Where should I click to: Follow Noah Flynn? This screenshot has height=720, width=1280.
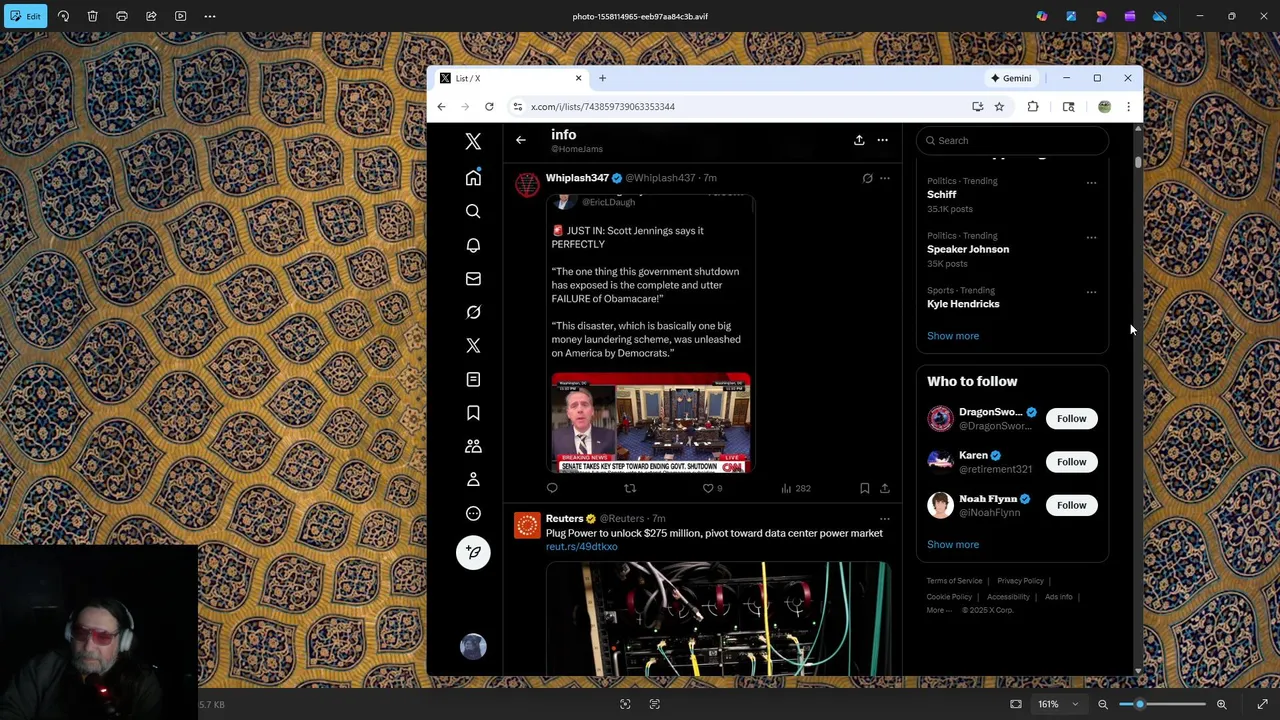(x=1071, y=505)
